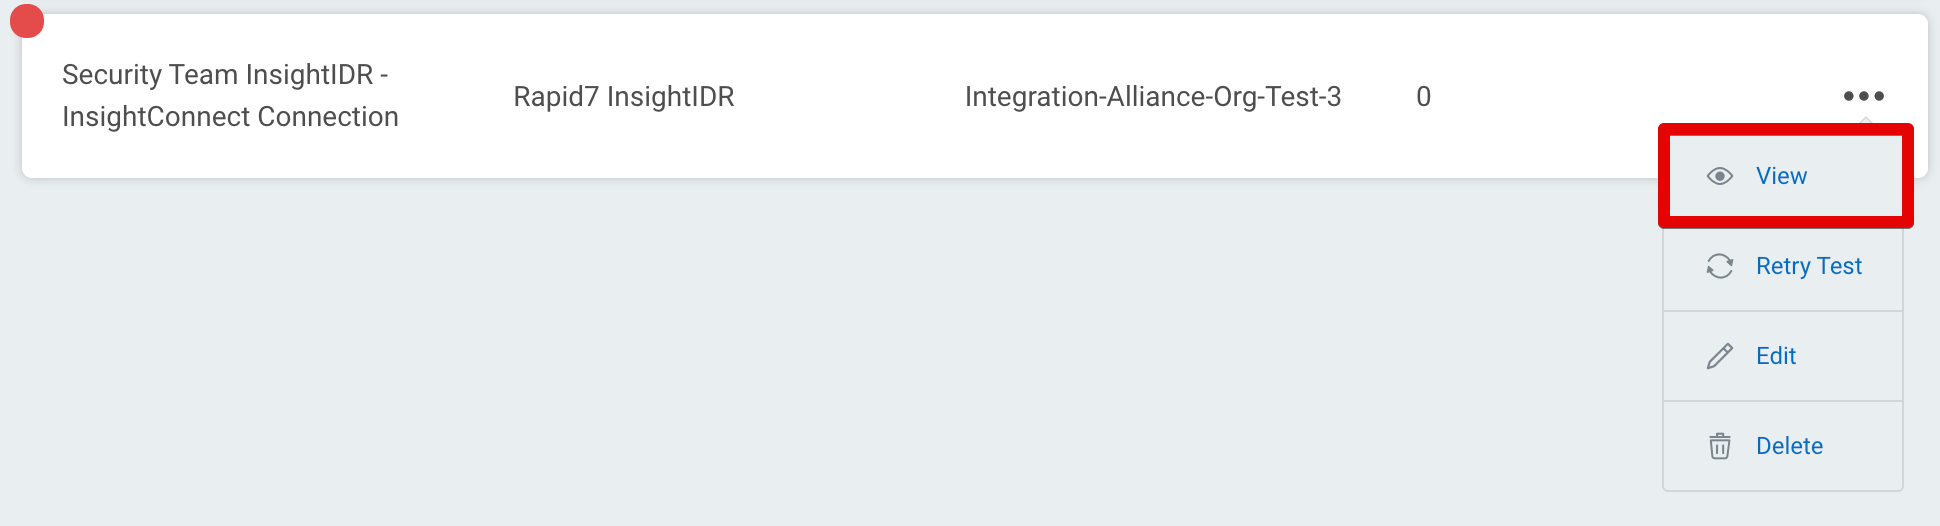Click the Integration-Alliance-Org-Test-3 organization text
This screenshot has width=1940, height=526.
1152,97
